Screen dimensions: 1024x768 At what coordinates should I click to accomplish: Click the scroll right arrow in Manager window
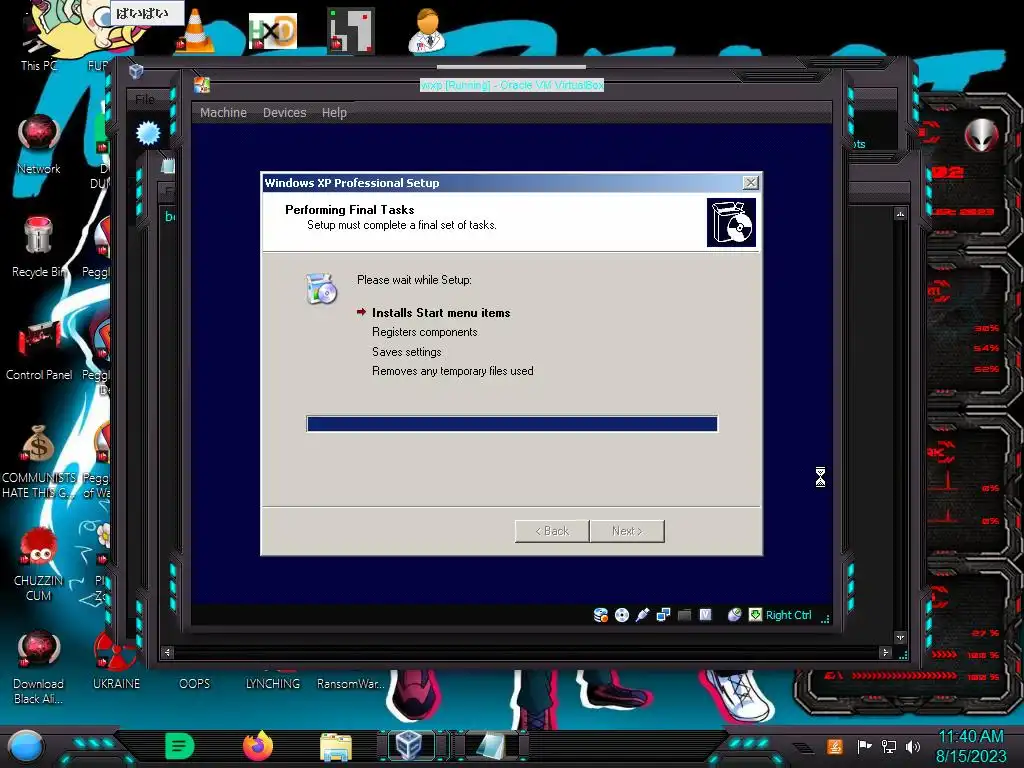(x=885, y=652)
